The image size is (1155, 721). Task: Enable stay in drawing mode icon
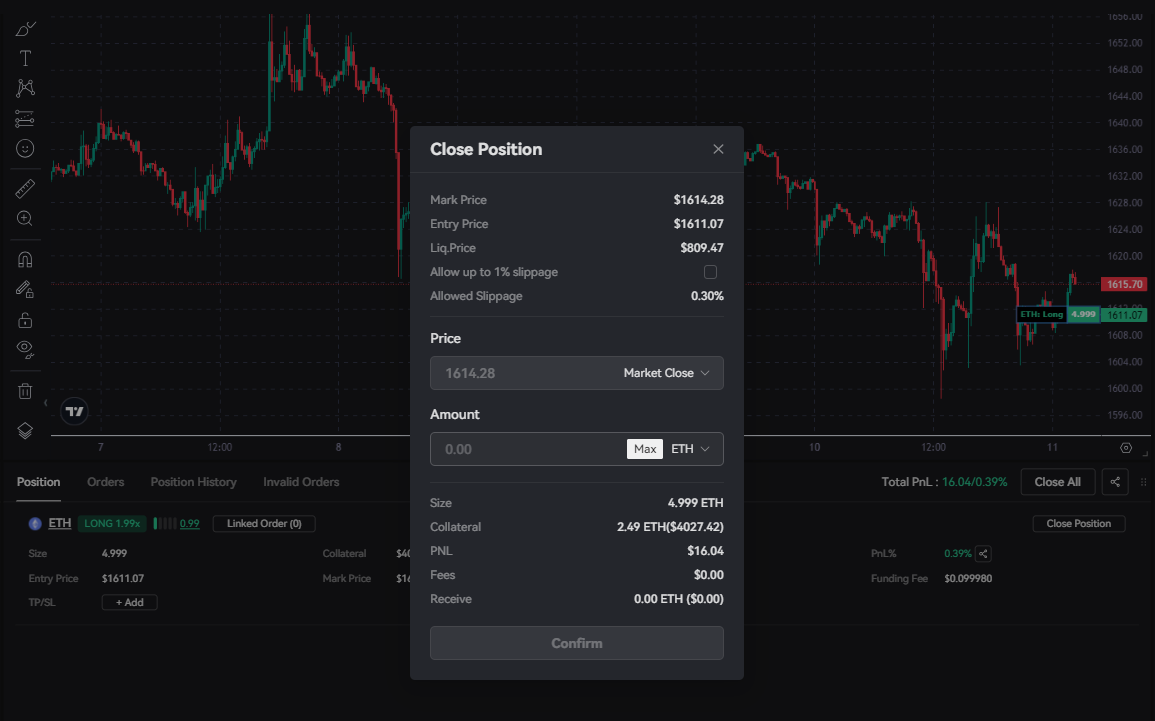click(25, 289)
